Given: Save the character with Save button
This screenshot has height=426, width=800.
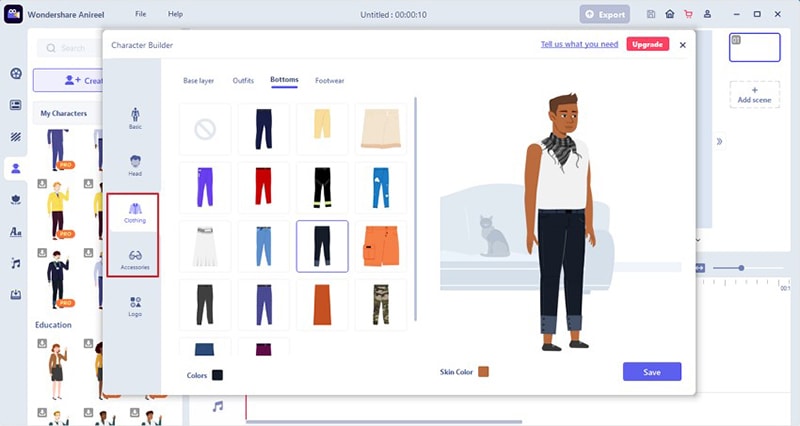Looking at the screenshot, I should [x=652, y=372].
